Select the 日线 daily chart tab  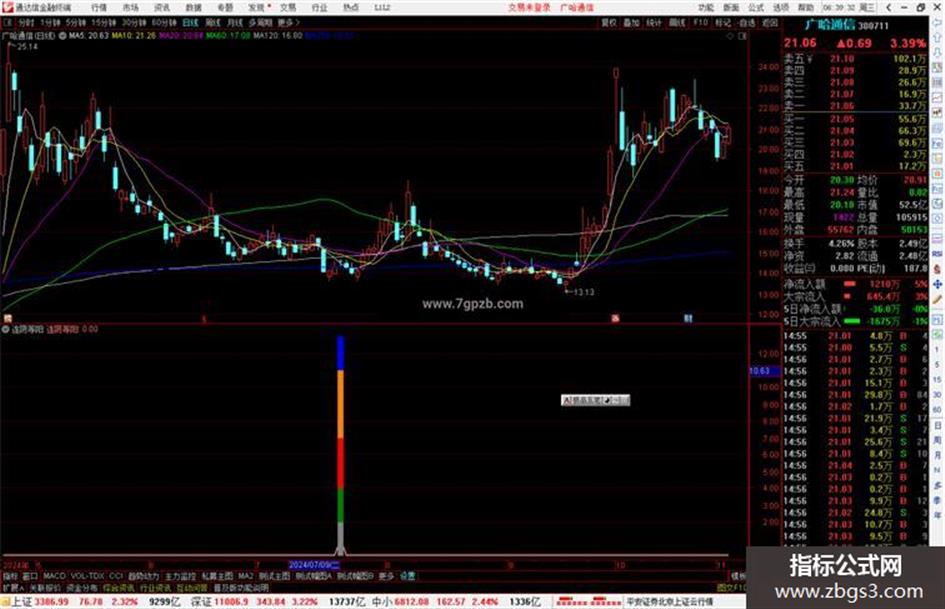[190, 22]
